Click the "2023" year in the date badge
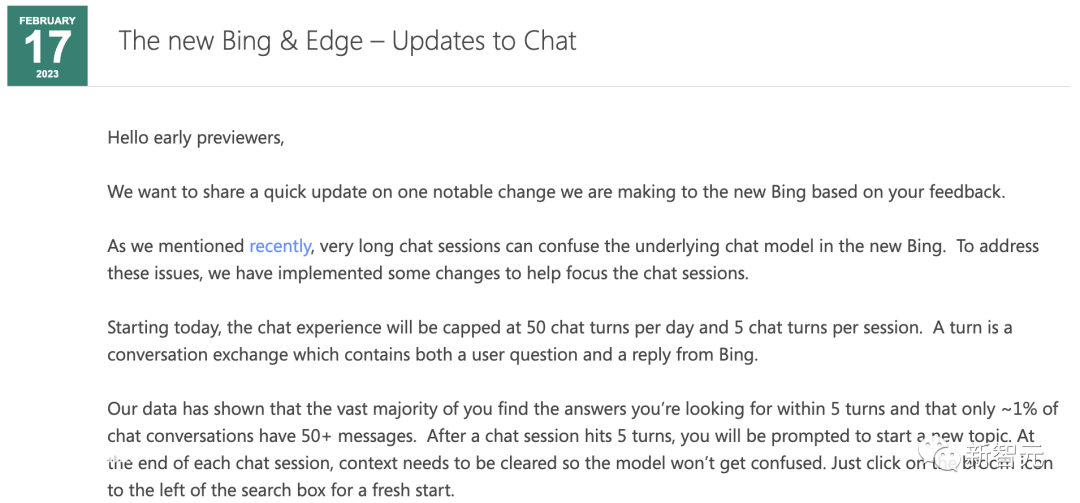The image size is (1080, 503). [x=48, y=74]
